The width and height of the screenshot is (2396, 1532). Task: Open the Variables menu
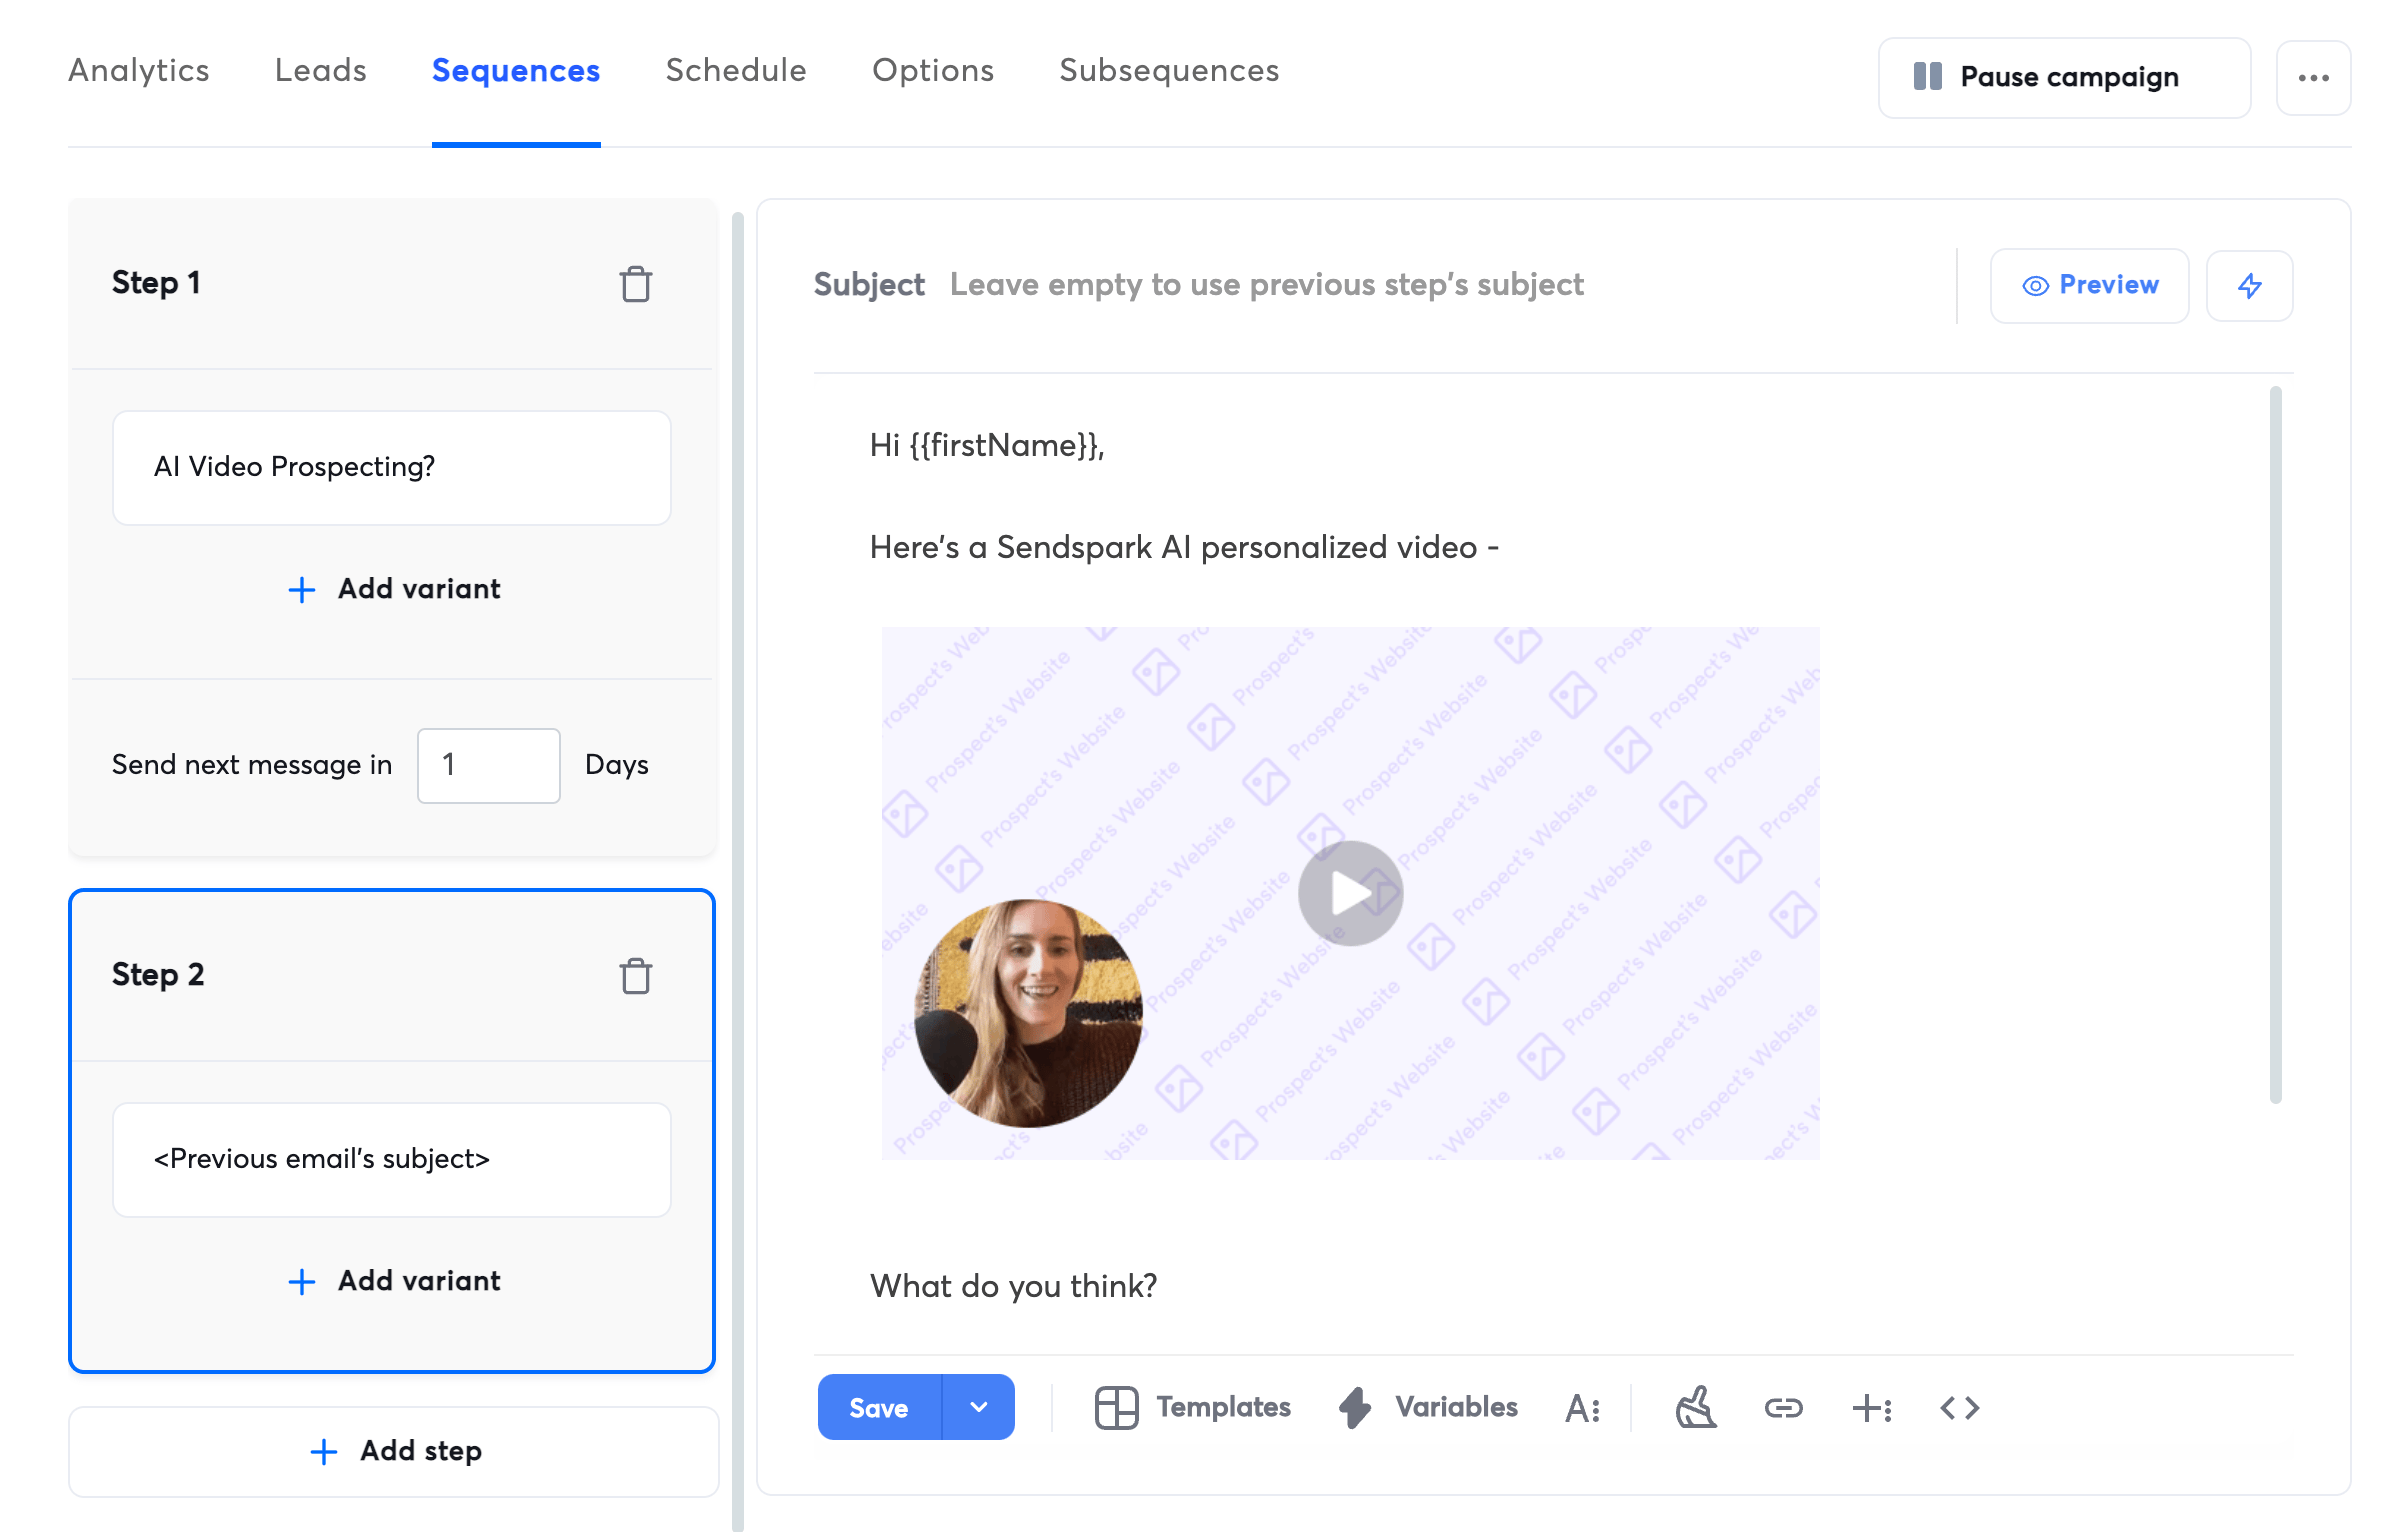click(x=1428, y=1408)
